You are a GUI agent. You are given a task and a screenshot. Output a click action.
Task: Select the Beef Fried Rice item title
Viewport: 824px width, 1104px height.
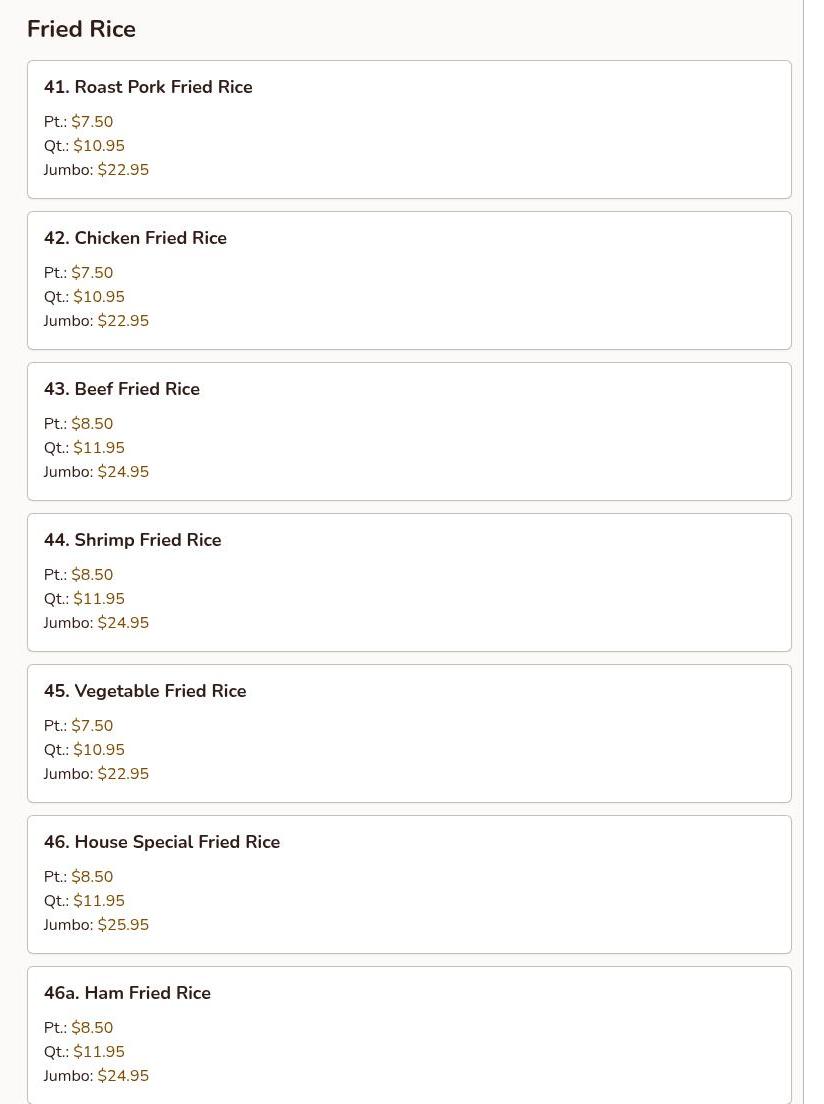(122, 389)
